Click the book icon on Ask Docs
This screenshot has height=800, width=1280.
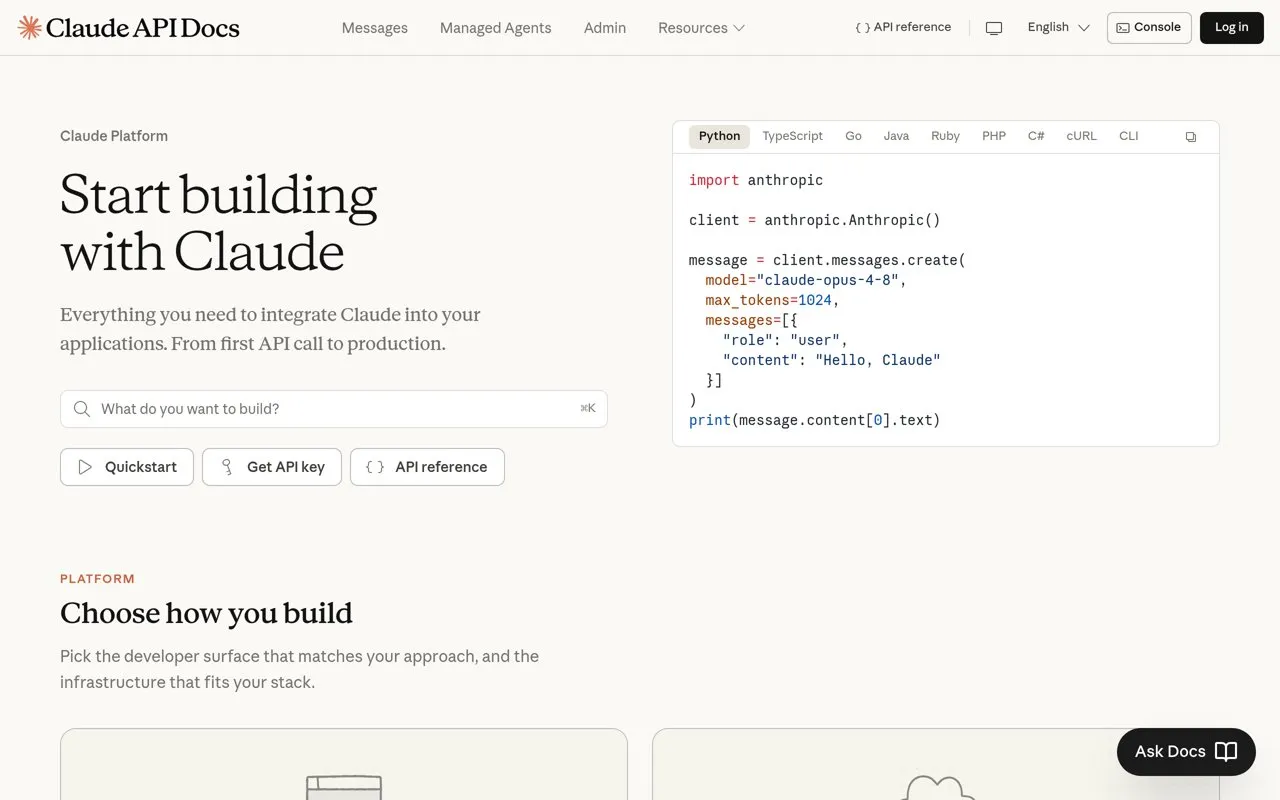[1226, 752]
